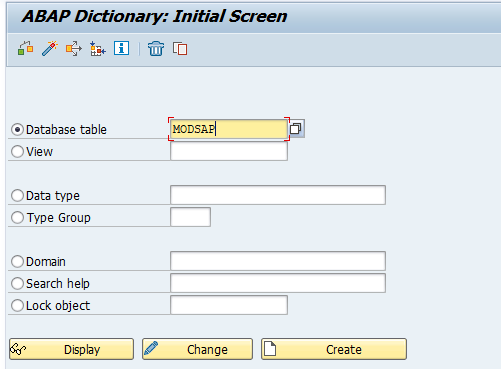Click the Search help input field
Viewport: 501px width, 369px height.
tap(278, 283)
